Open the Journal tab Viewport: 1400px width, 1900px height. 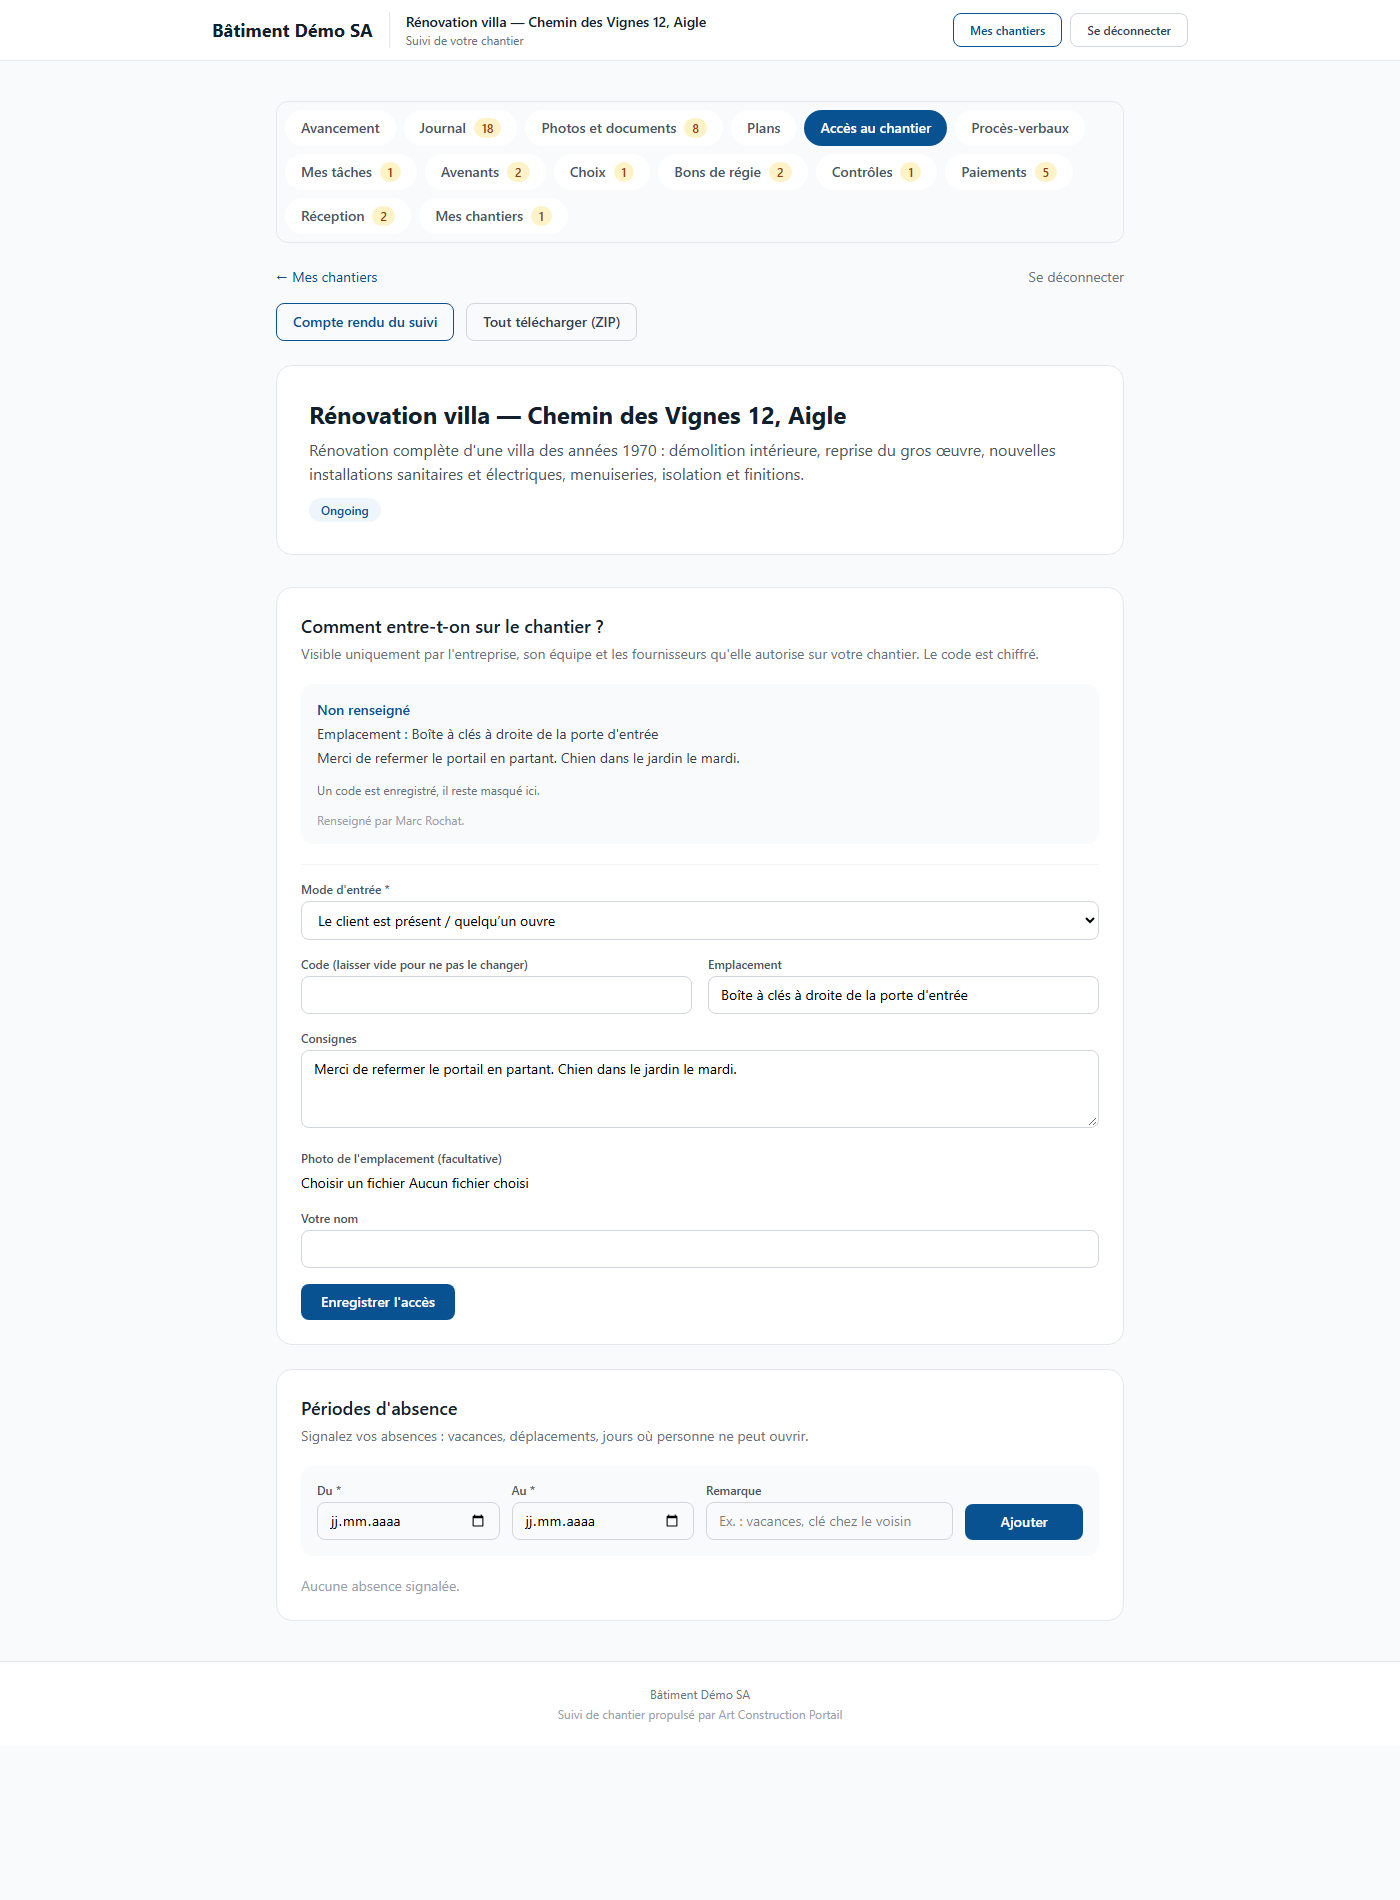[460, 128]
